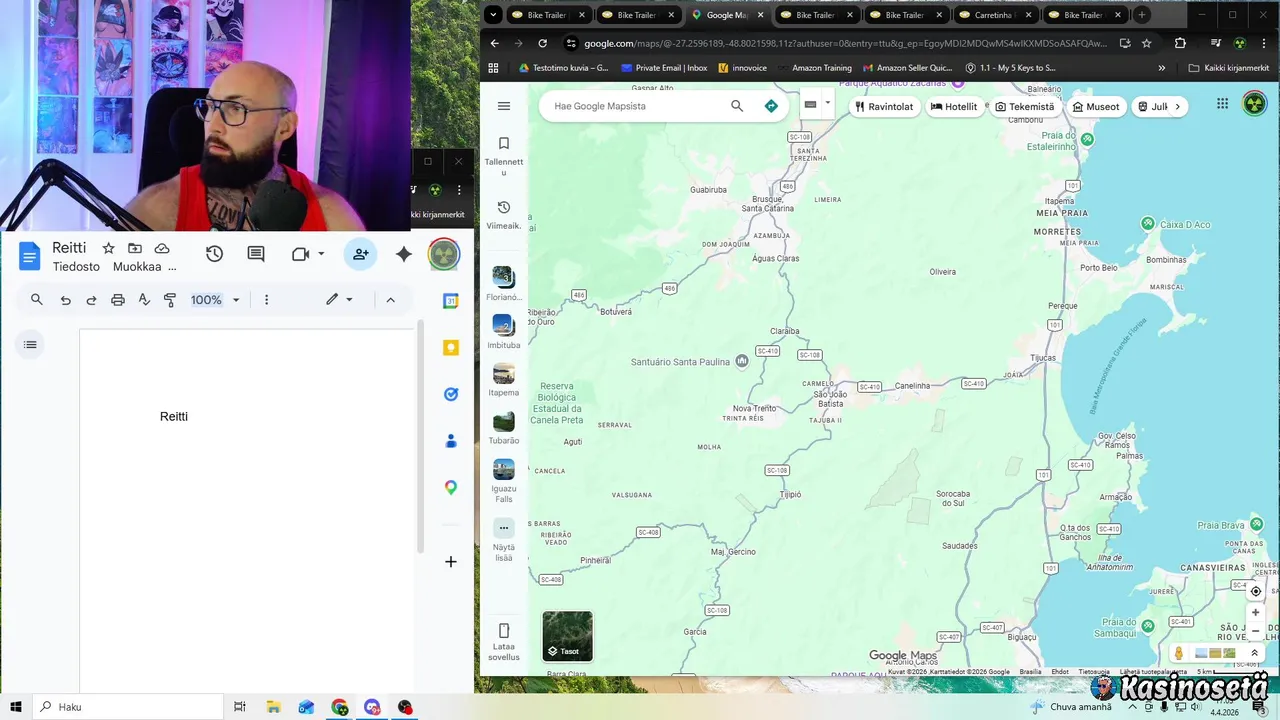This screenshot has width=1280, height=720.
Task: Filter map by Tekemistä
Action: 1025,106
